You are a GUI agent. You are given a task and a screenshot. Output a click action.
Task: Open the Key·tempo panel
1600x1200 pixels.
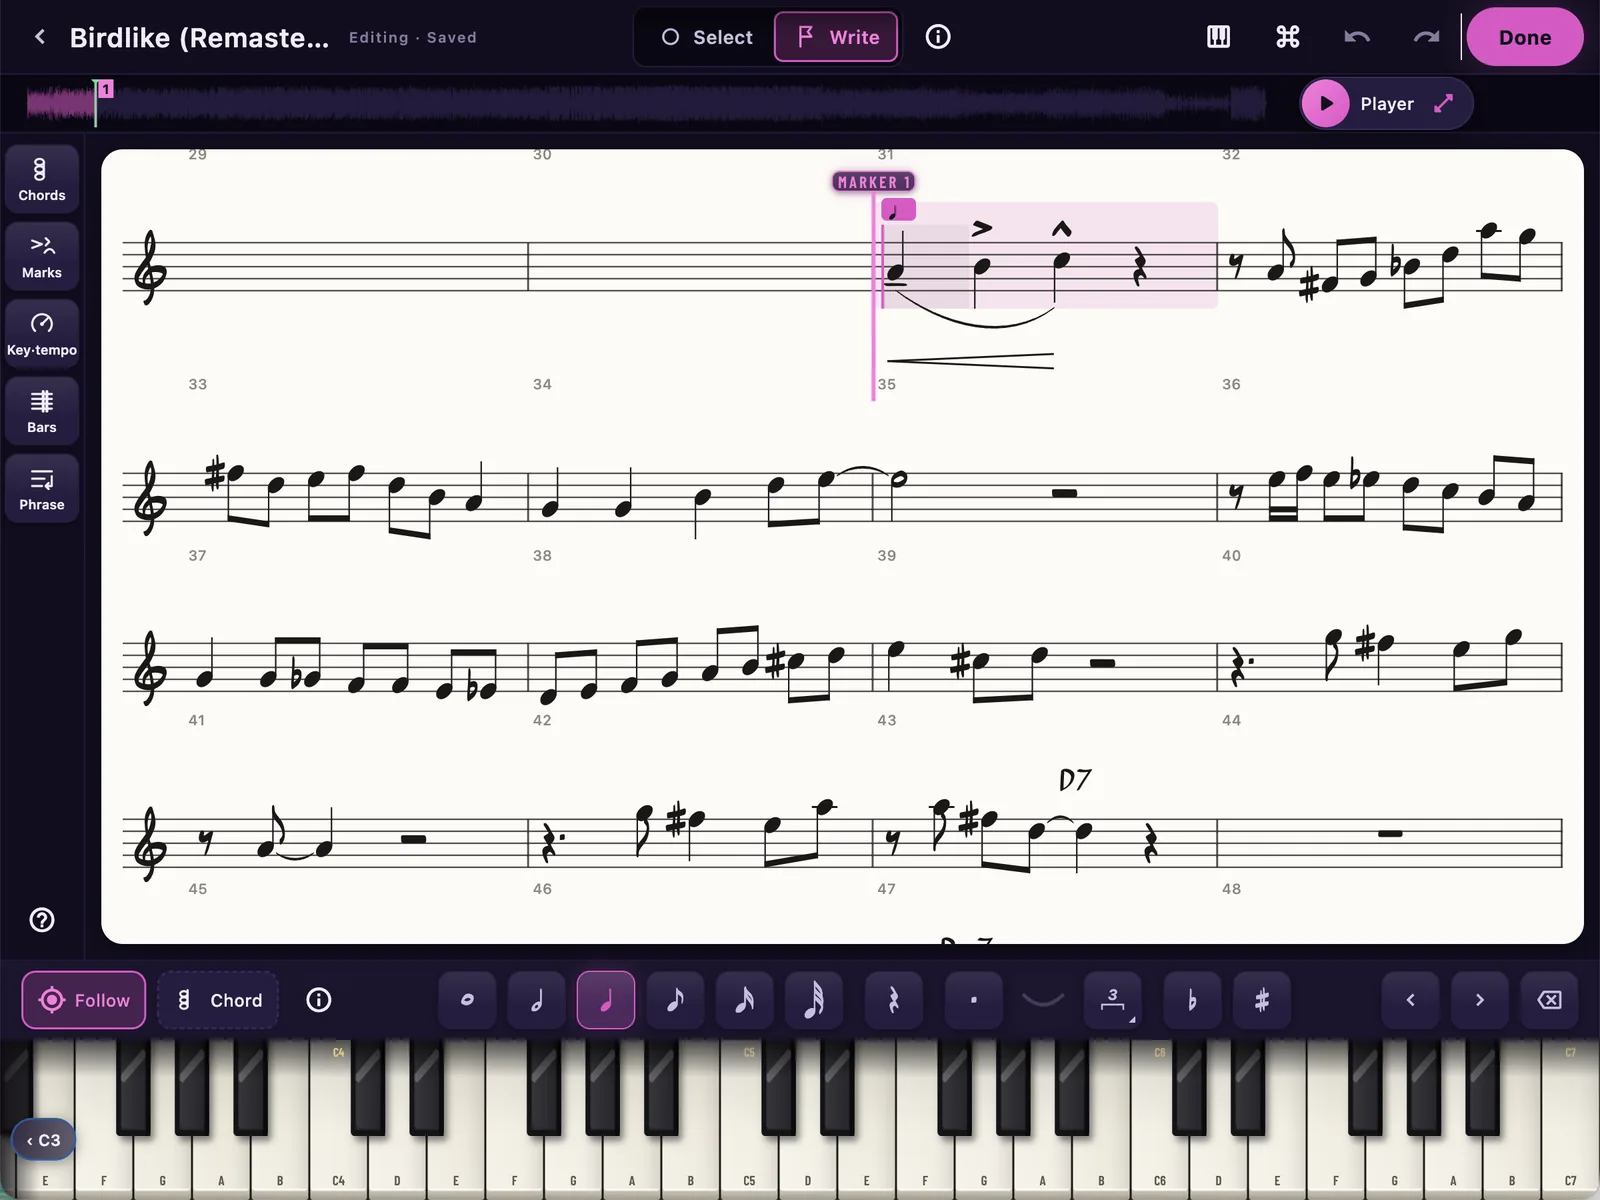tap(42, 334)
